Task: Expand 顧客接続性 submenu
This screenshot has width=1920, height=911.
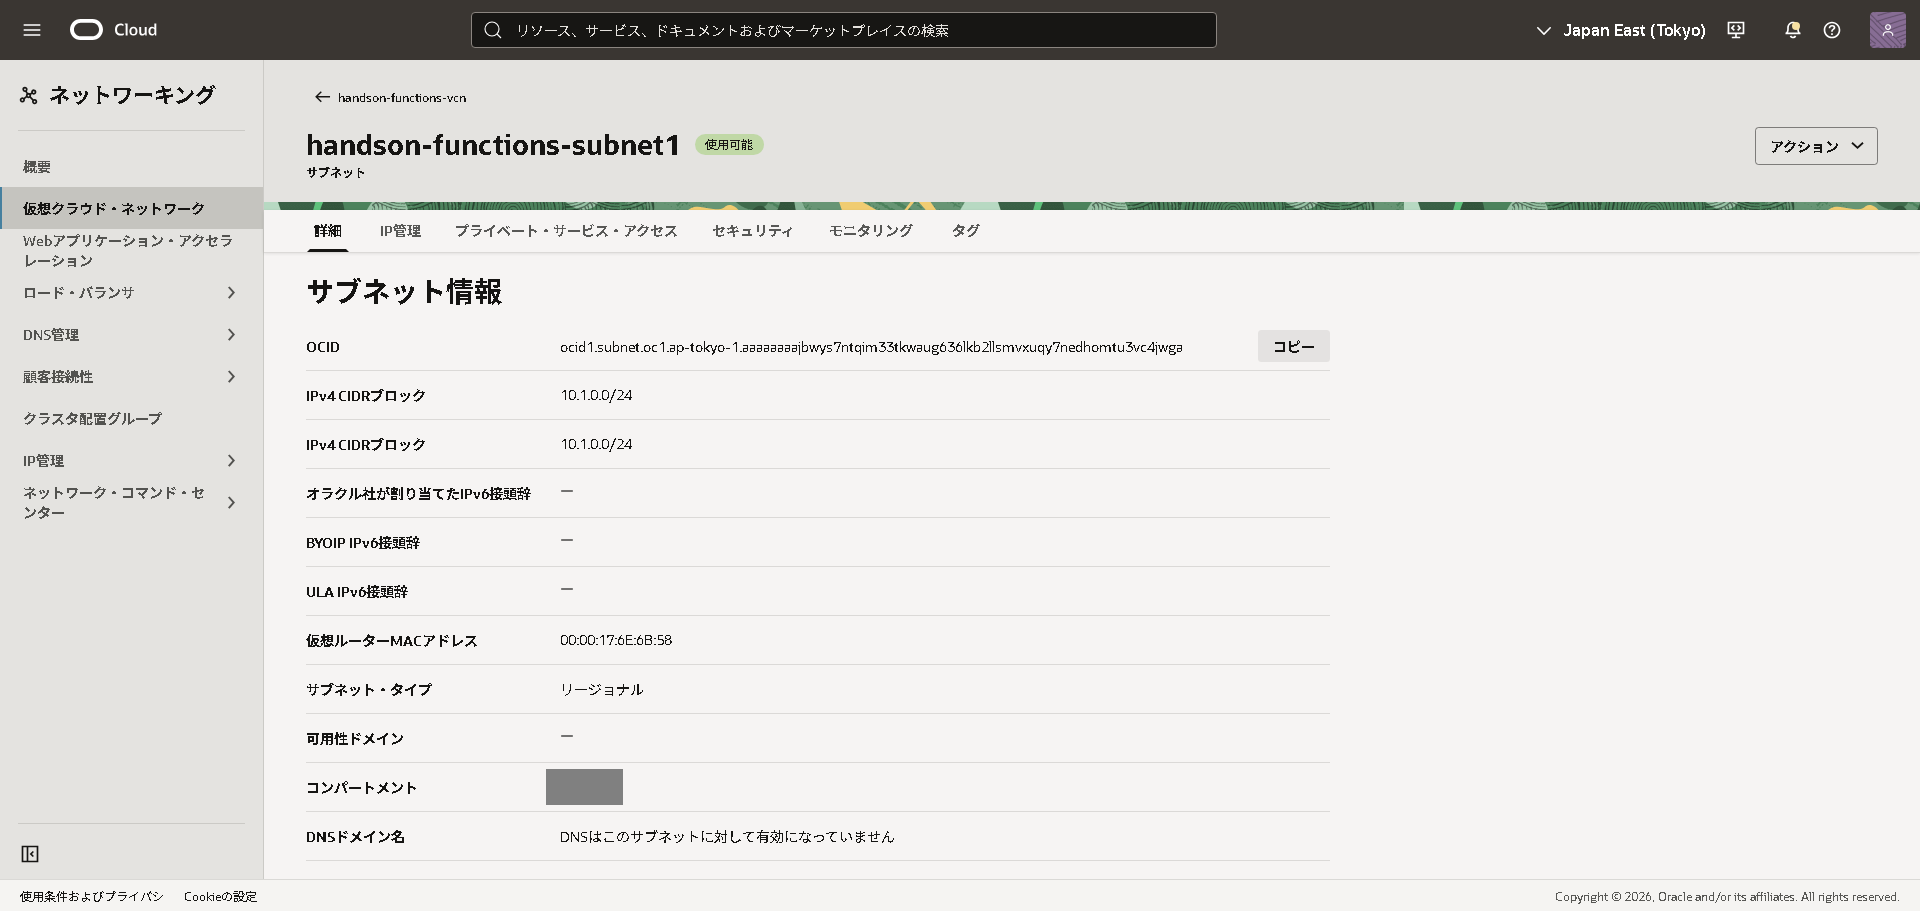Action: pos(231,377)
